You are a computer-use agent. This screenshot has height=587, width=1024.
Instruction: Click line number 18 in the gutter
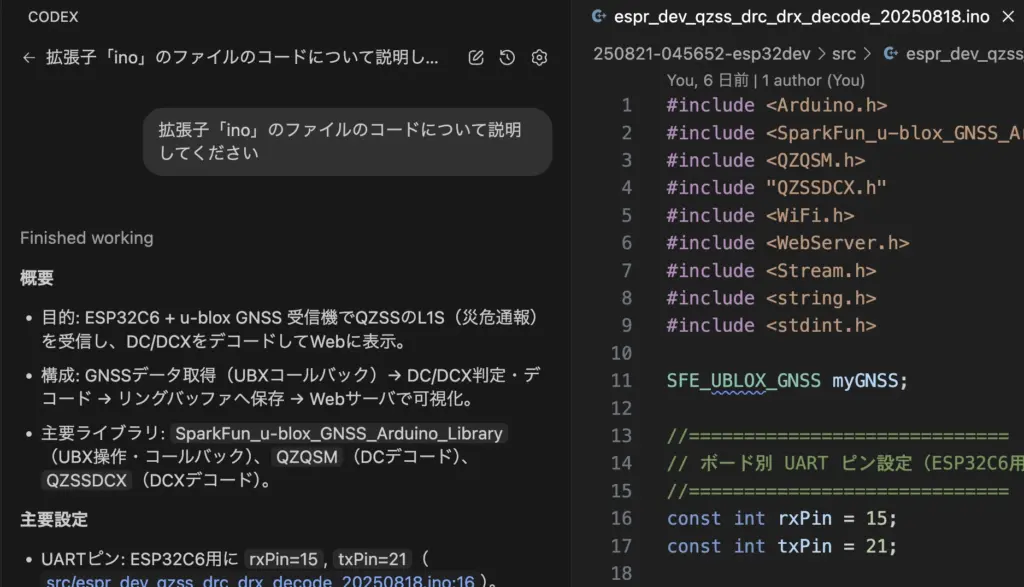621,573
